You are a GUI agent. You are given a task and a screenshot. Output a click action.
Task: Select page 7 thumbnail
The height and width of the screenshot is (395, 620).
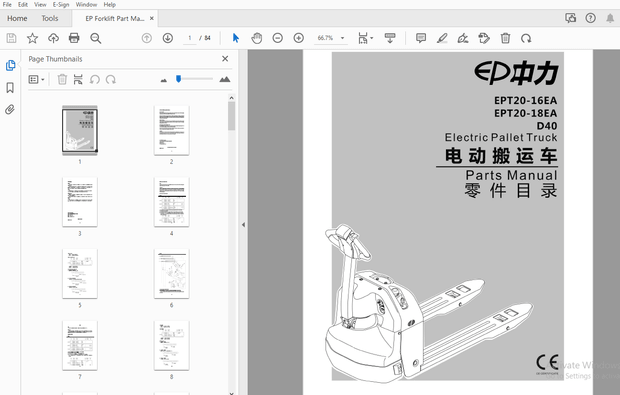click(80, 346)
